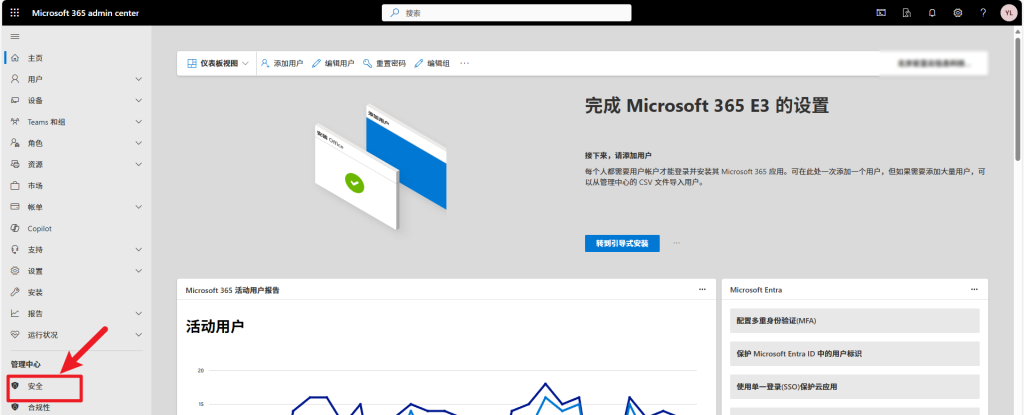1024x415 pixels.
Task: Open the YL account avatar
Action: [1007, 12]
